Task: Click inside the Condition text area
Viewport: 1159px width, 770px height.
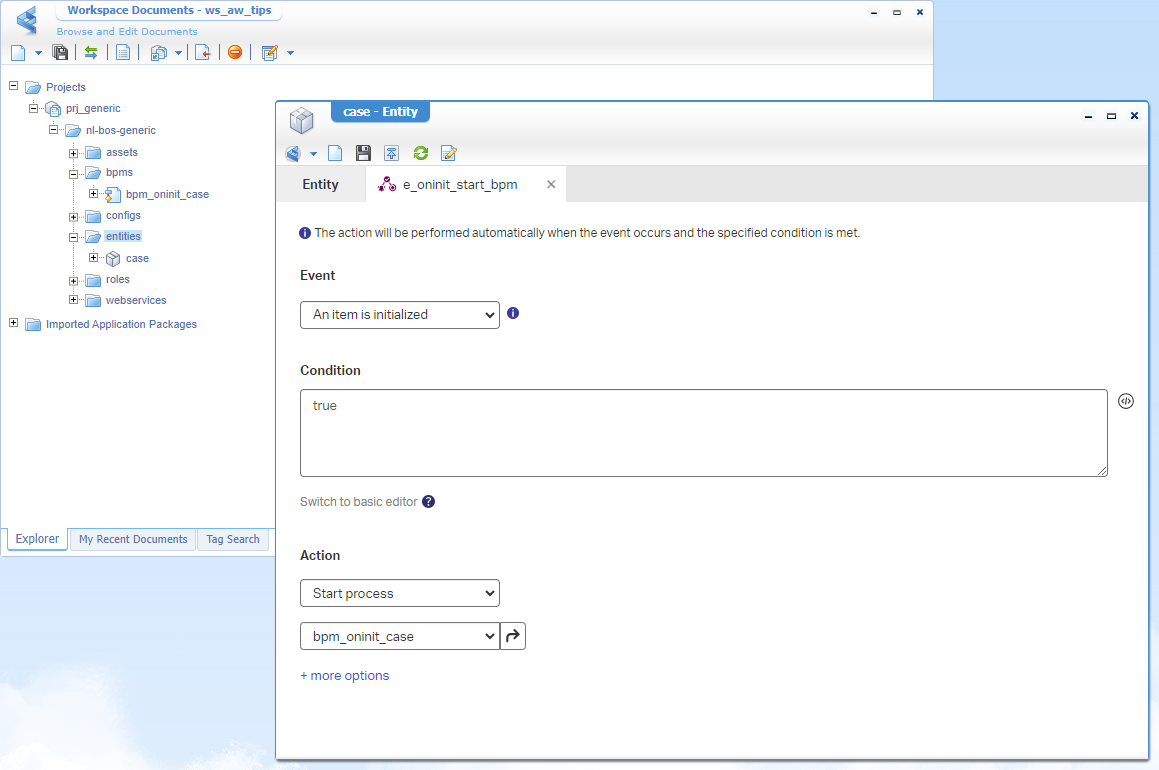Action: click(703, 433)
